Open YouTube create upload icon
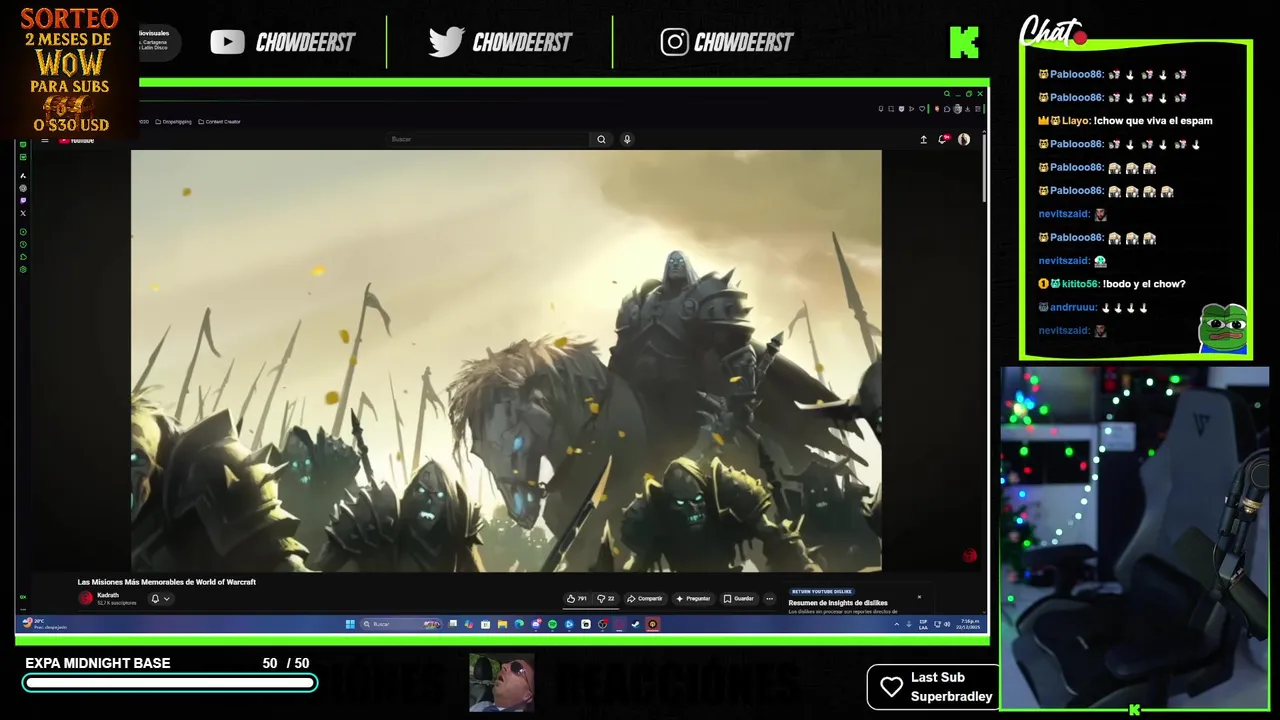Screen dimensions: 1280x720 point(923,139)
